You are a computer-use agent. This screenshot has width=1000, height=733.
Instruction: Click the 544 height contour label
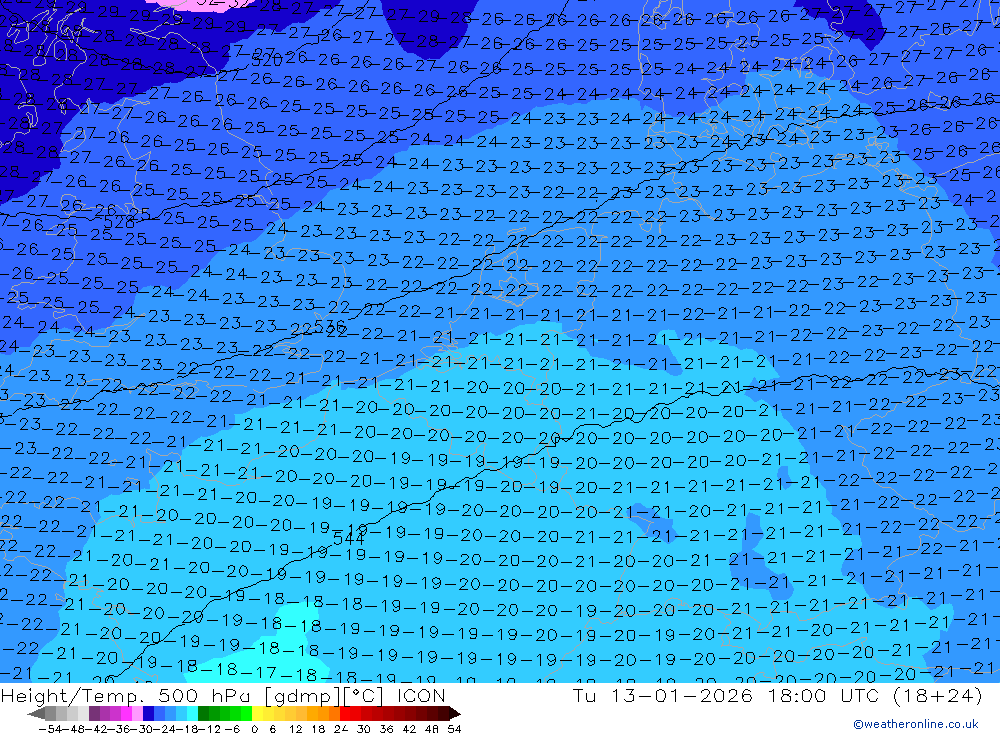pos(349,538)
